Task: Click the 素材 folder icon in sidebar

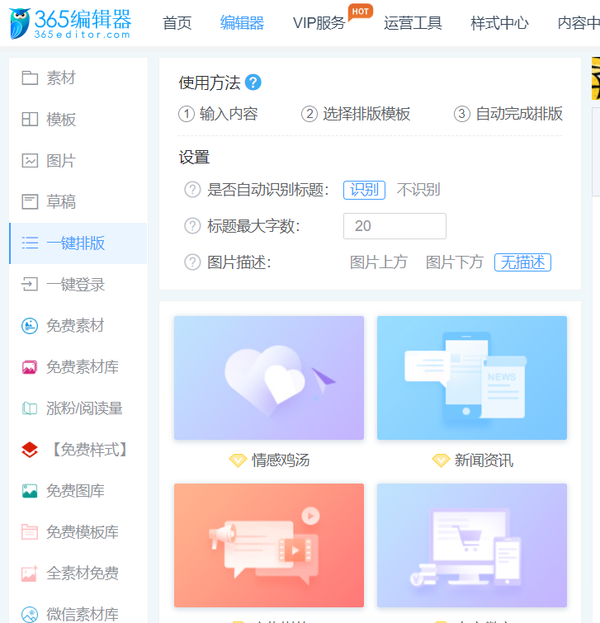Action: (x=30, y=78)
